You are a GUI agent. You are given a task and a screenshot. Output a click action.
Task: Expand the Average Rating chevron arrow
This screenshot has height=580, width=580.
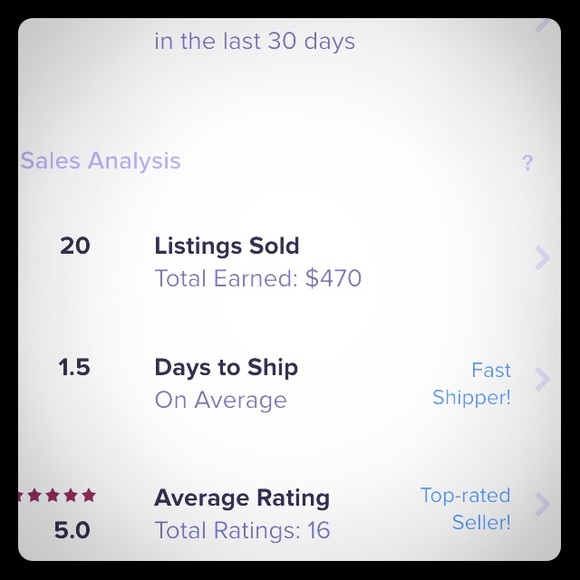(543, 504)
